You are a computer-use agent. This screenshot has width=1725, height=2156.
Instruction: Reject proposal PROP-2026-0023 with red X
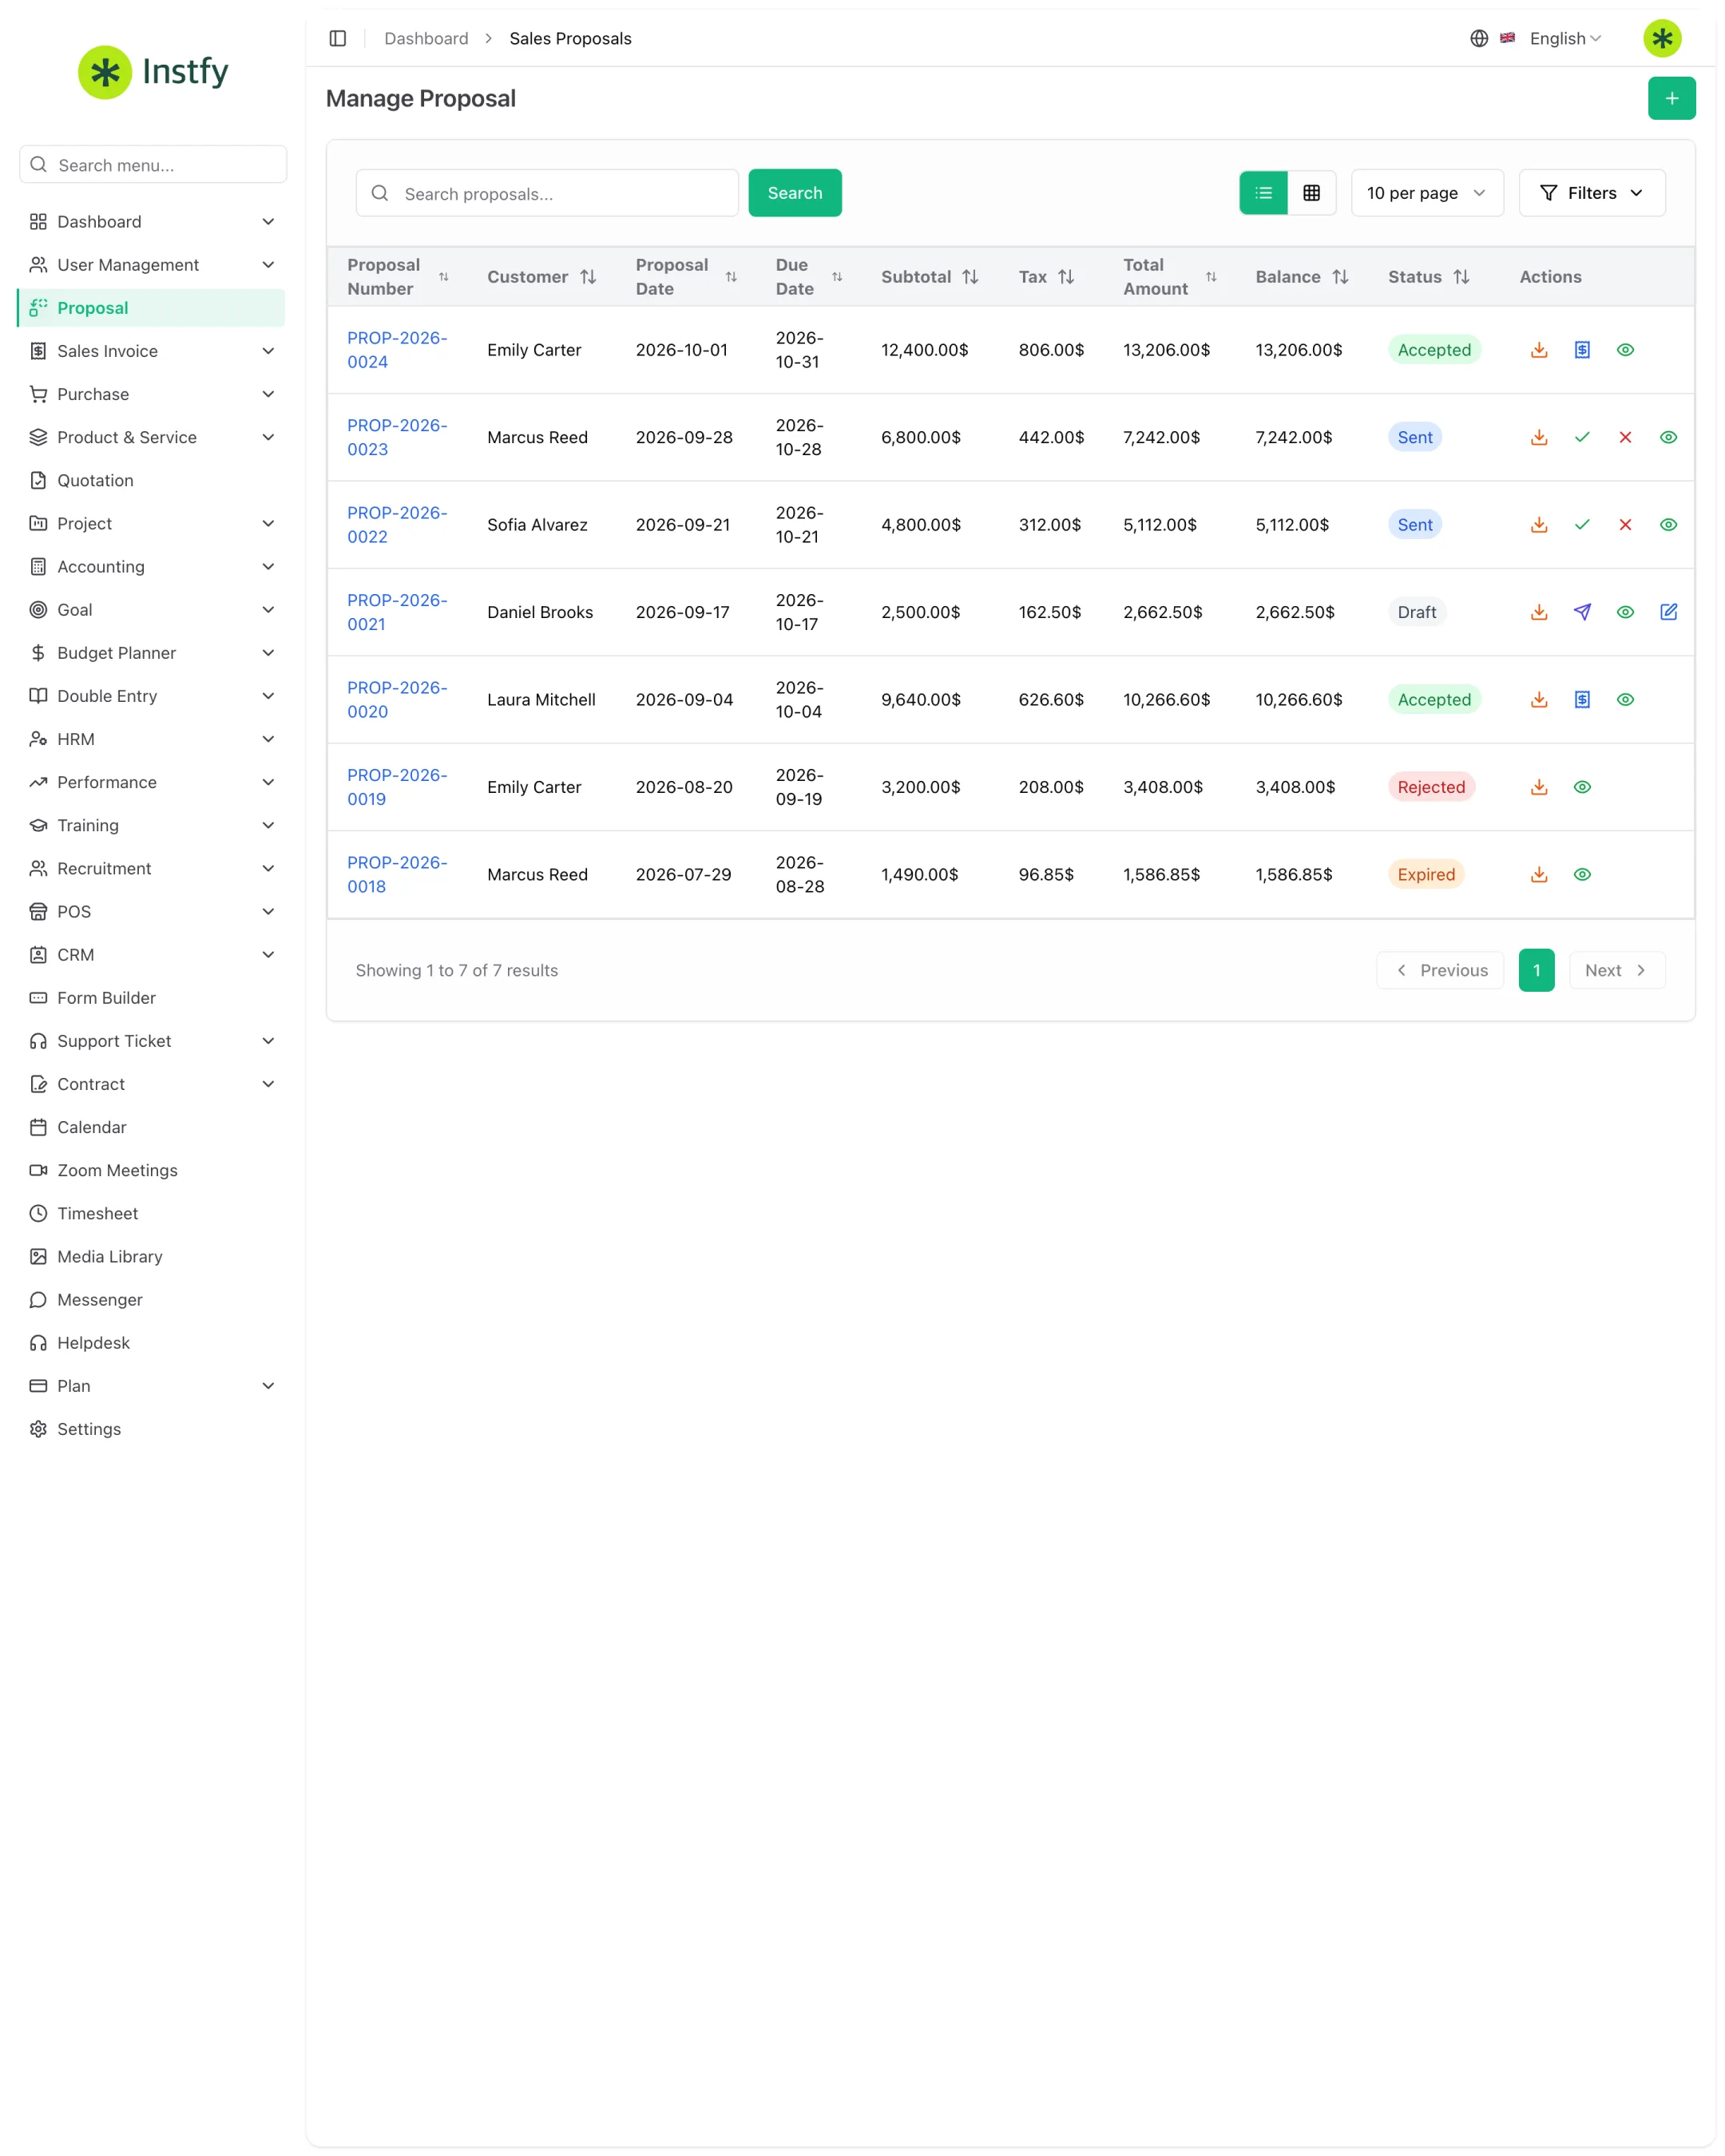[x=1625, y=437]
